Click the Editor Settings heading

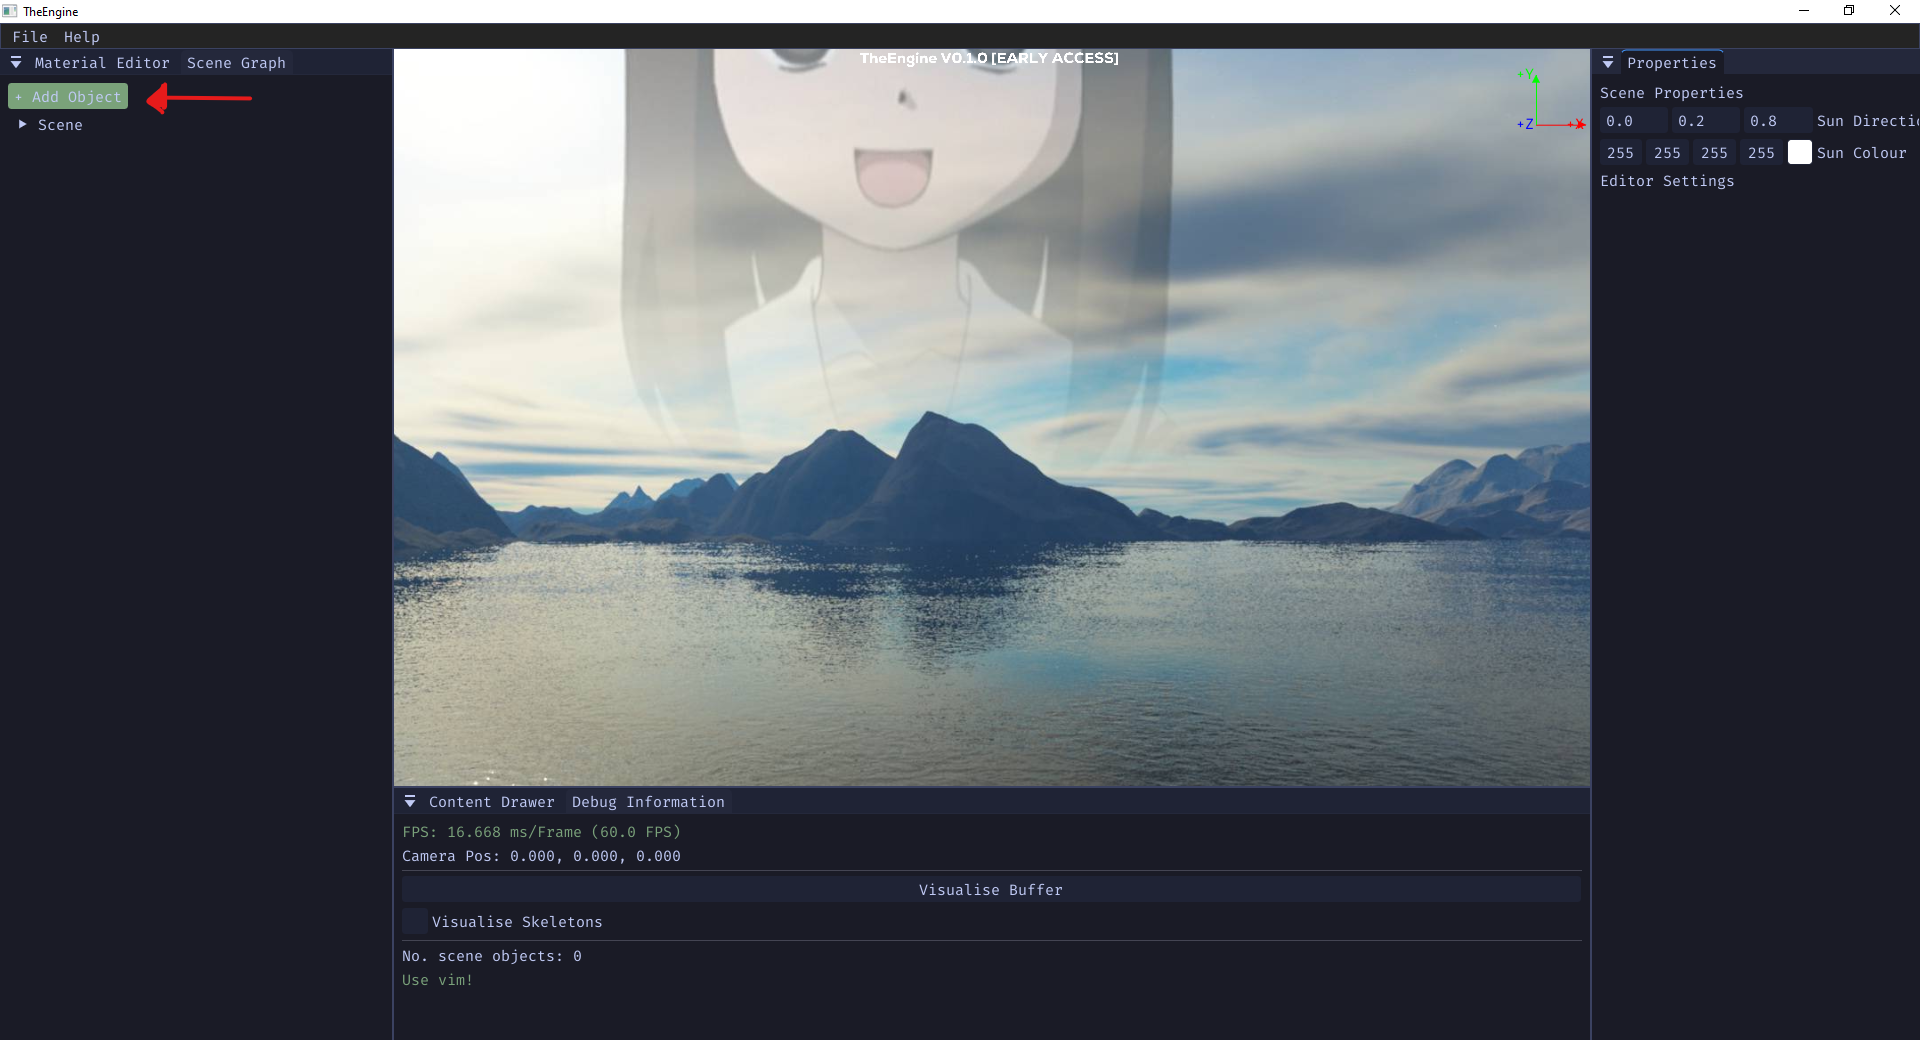[x=1667, y=181]
